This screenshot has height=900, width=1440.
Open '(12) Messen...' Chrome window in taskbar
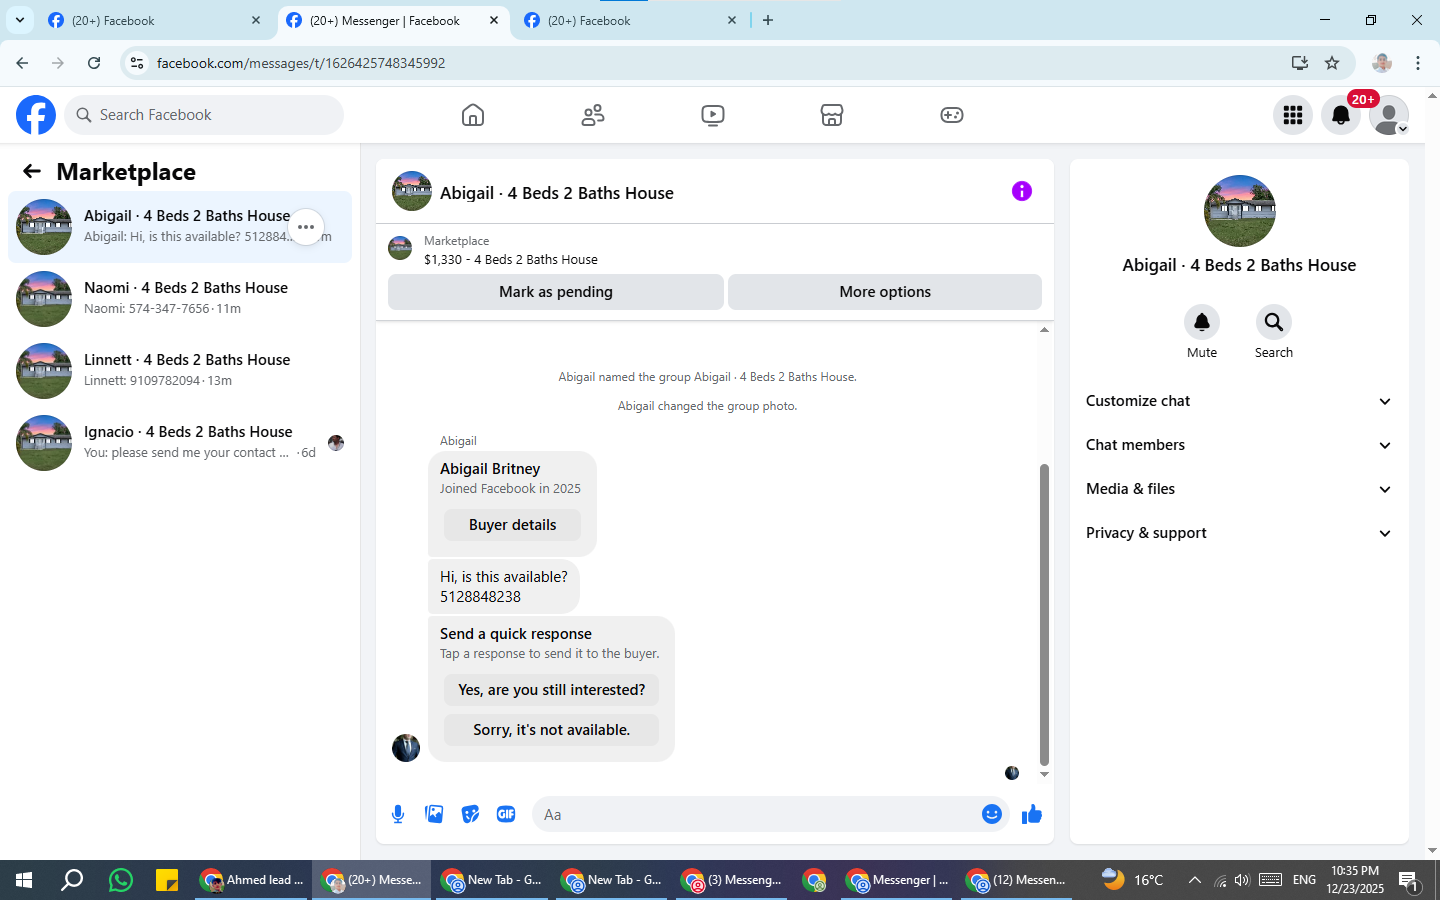1016,880
